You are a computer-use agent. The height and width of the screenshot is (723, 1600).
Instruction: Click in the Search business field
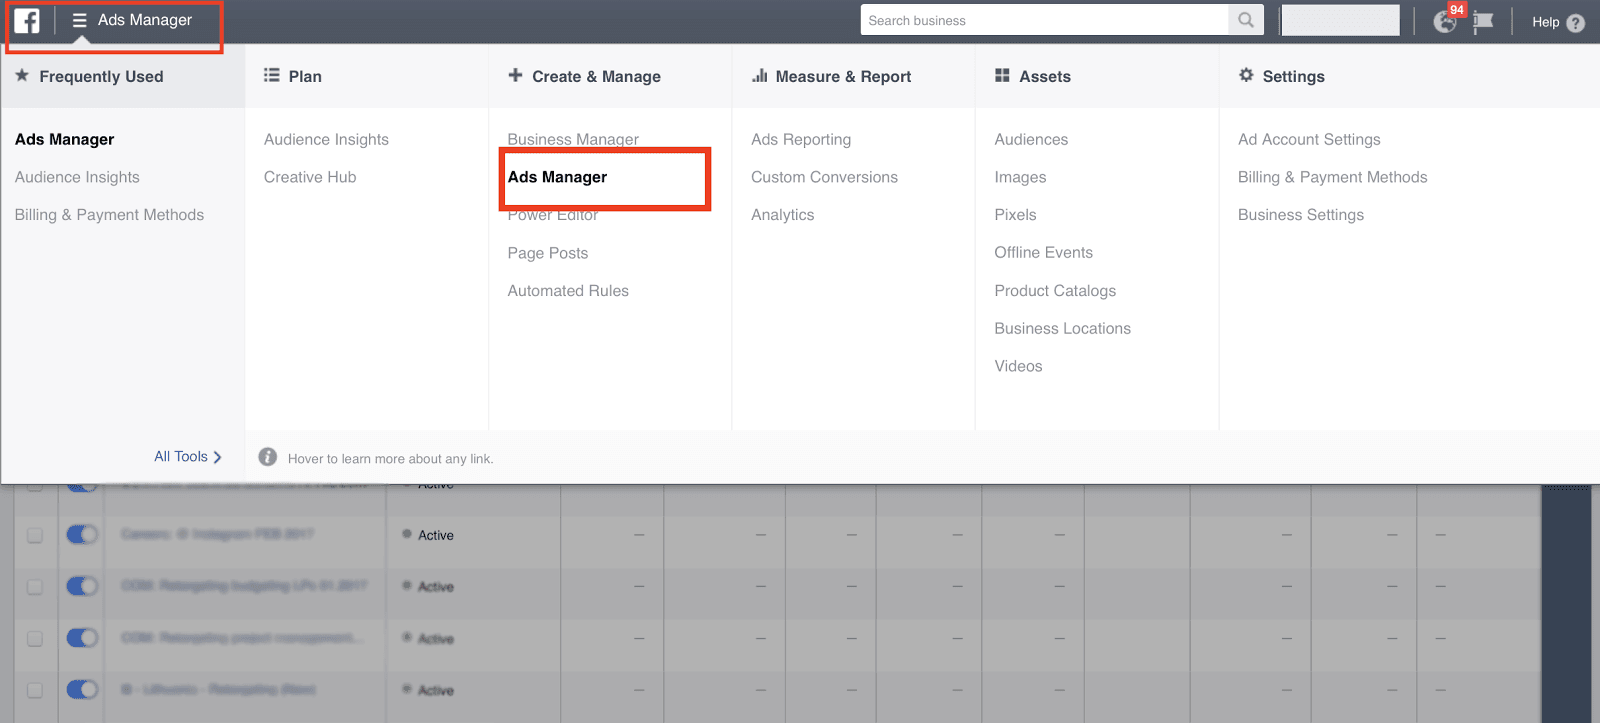(x=1045, y=20)
